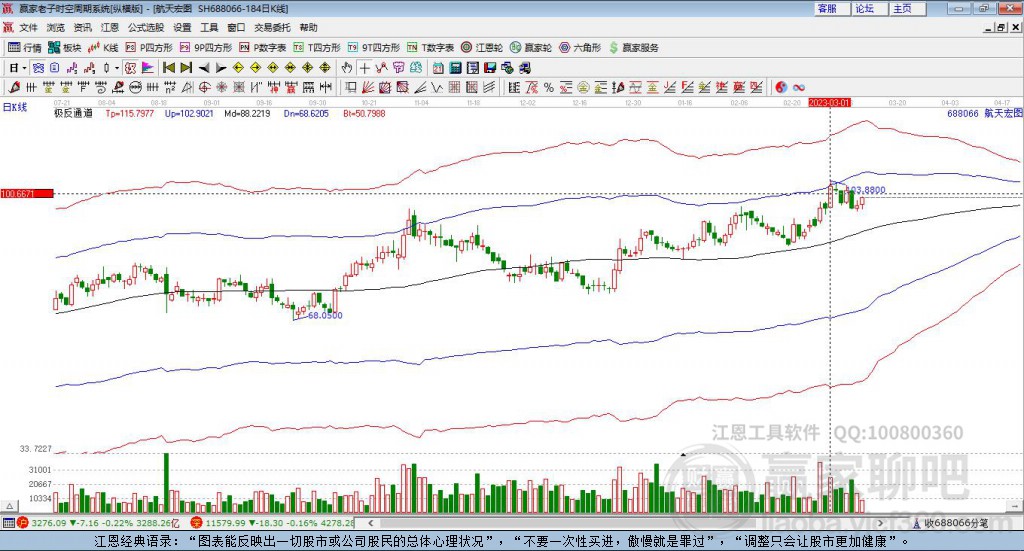Open the 江恩轮 Gann wheel tool

(483, 47)
